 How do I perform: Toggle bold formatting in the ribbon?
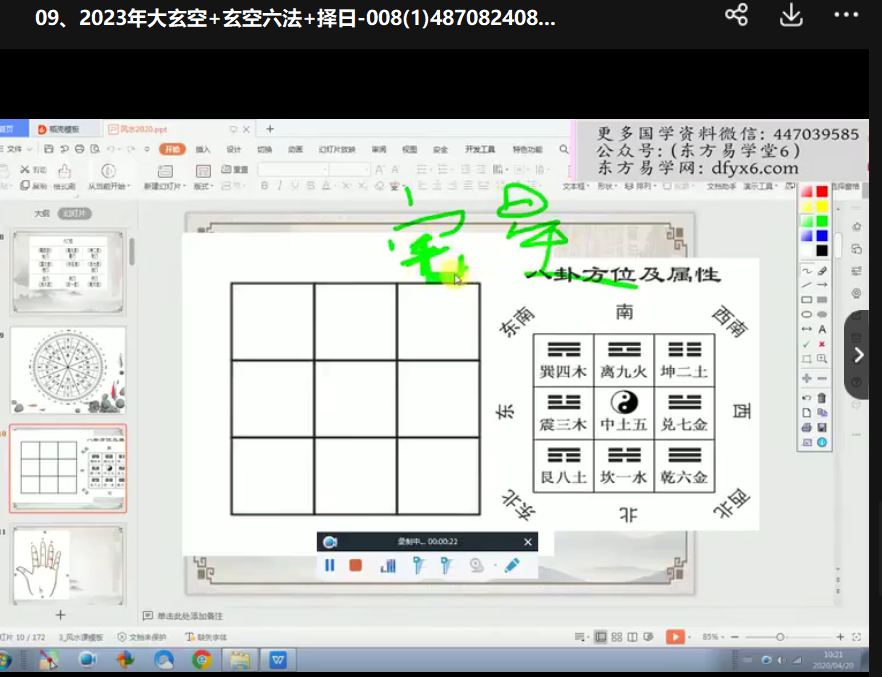pyautogui.click(x=265, y=186)
